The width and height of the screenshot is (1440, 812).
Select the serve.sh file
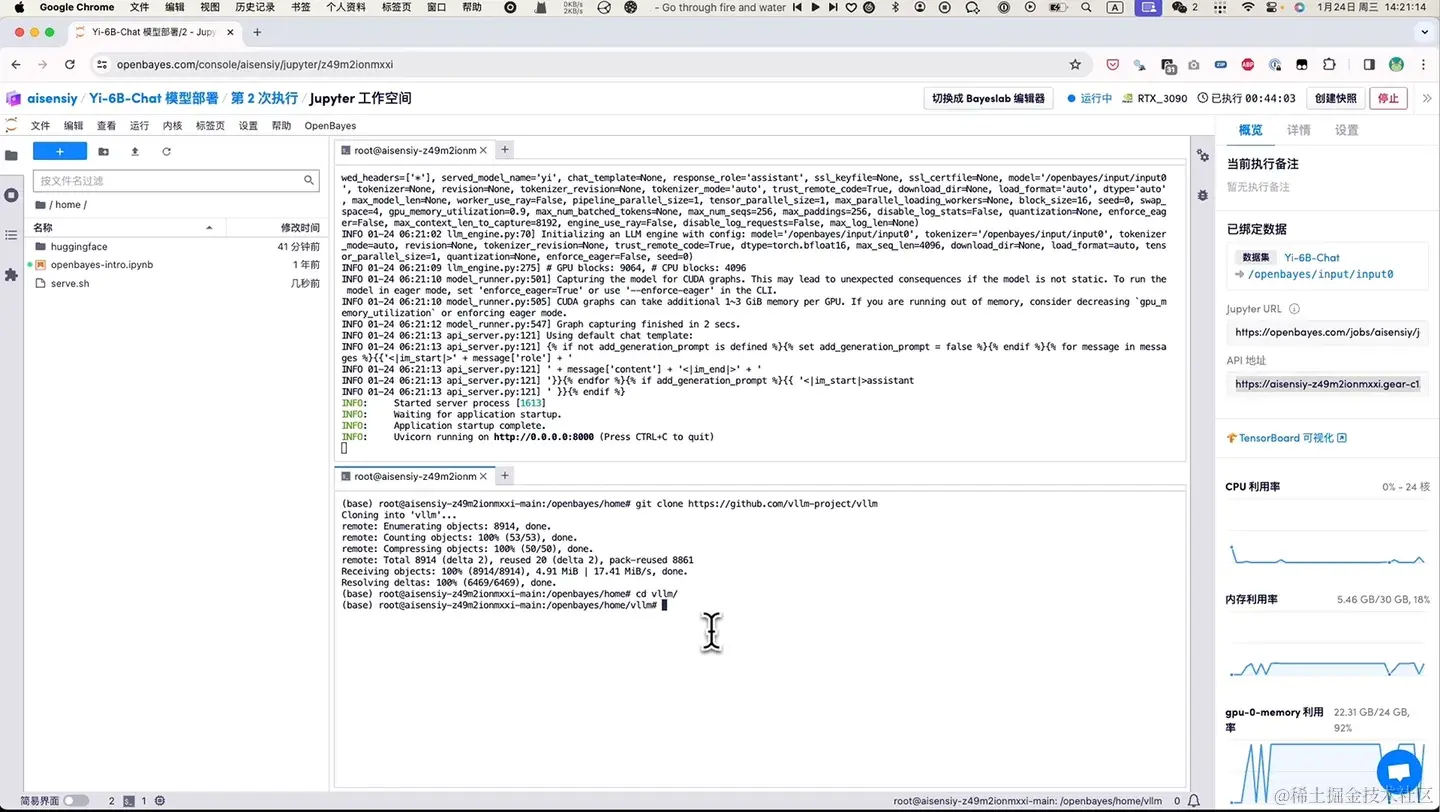(70, 283)
